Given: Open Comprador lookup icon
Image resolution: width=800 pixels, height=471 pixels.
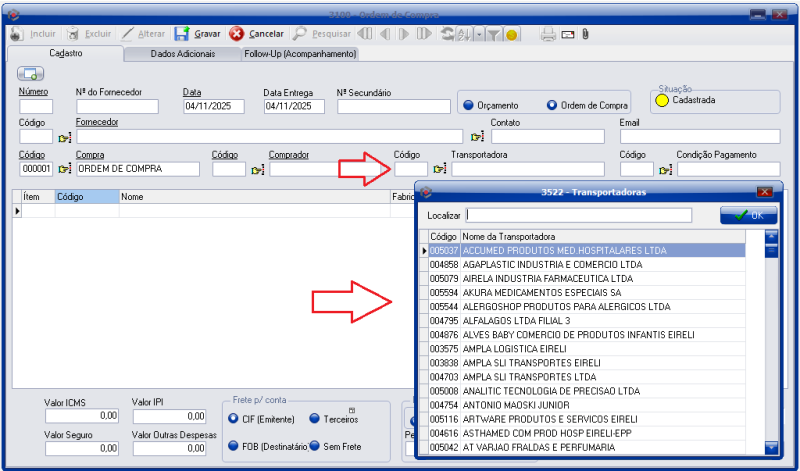Looking at the screenshot, I should click(x=257, y=170).
